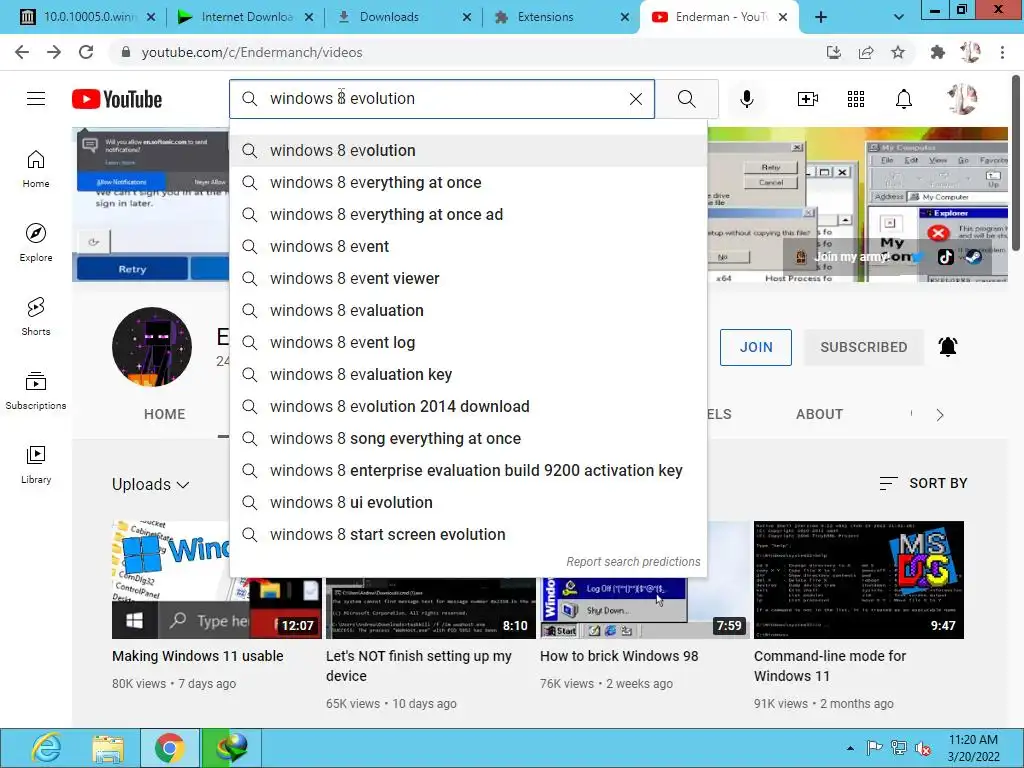Open the channel ABOUT tab
This screenshot has width=1024, height=768.
click(819, 414)
